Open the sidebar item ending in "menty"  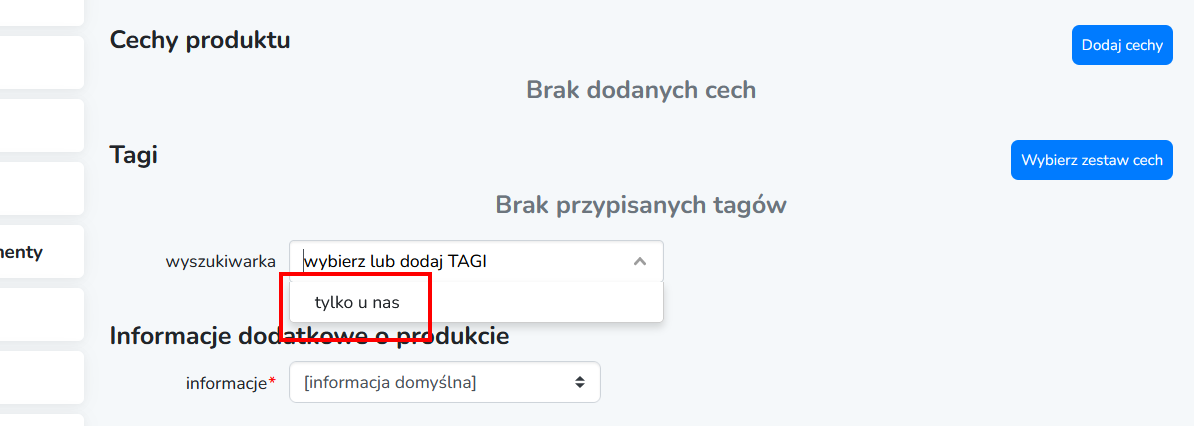[40, 252]
